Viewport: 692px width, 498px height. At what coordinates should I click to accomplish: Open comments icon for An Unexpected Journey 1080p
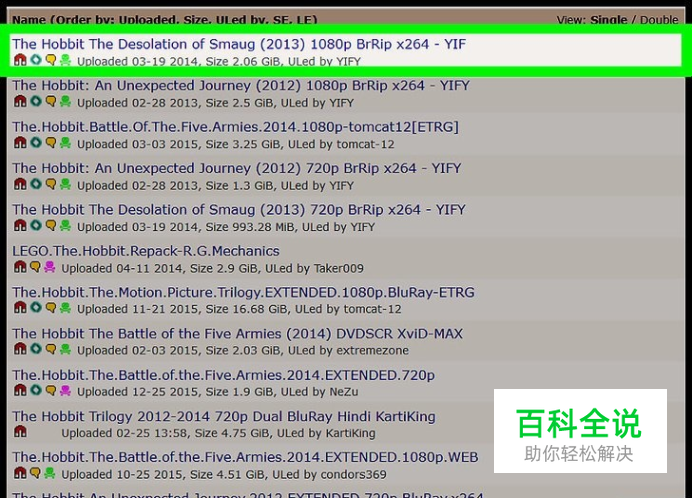coord(51,102)
